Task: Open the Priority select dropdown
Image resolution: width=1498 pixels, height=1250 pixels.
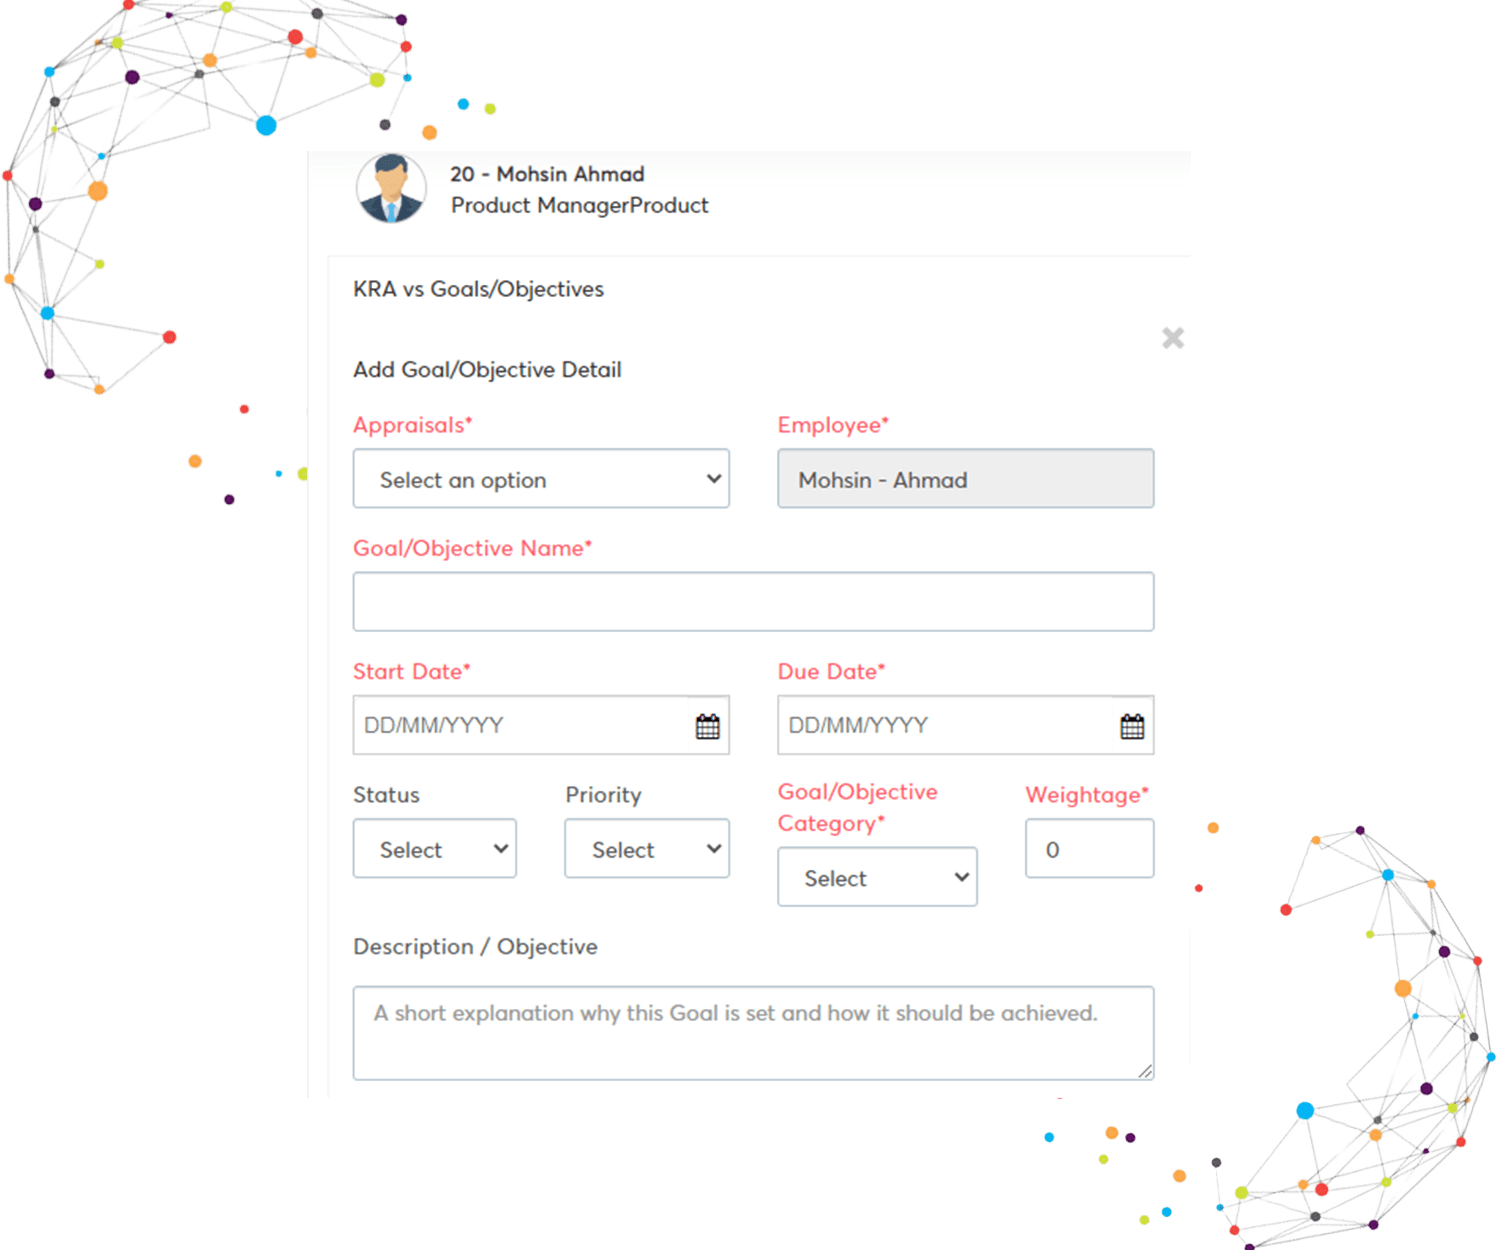Action: click(647, 849)
